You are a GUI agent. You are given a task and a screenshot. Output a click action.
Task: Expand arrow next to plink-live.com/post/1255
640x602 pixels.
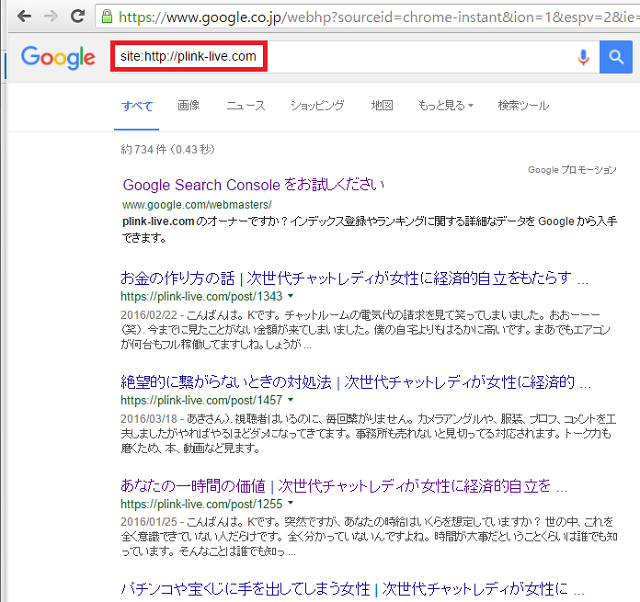click(x=291, y=503)
